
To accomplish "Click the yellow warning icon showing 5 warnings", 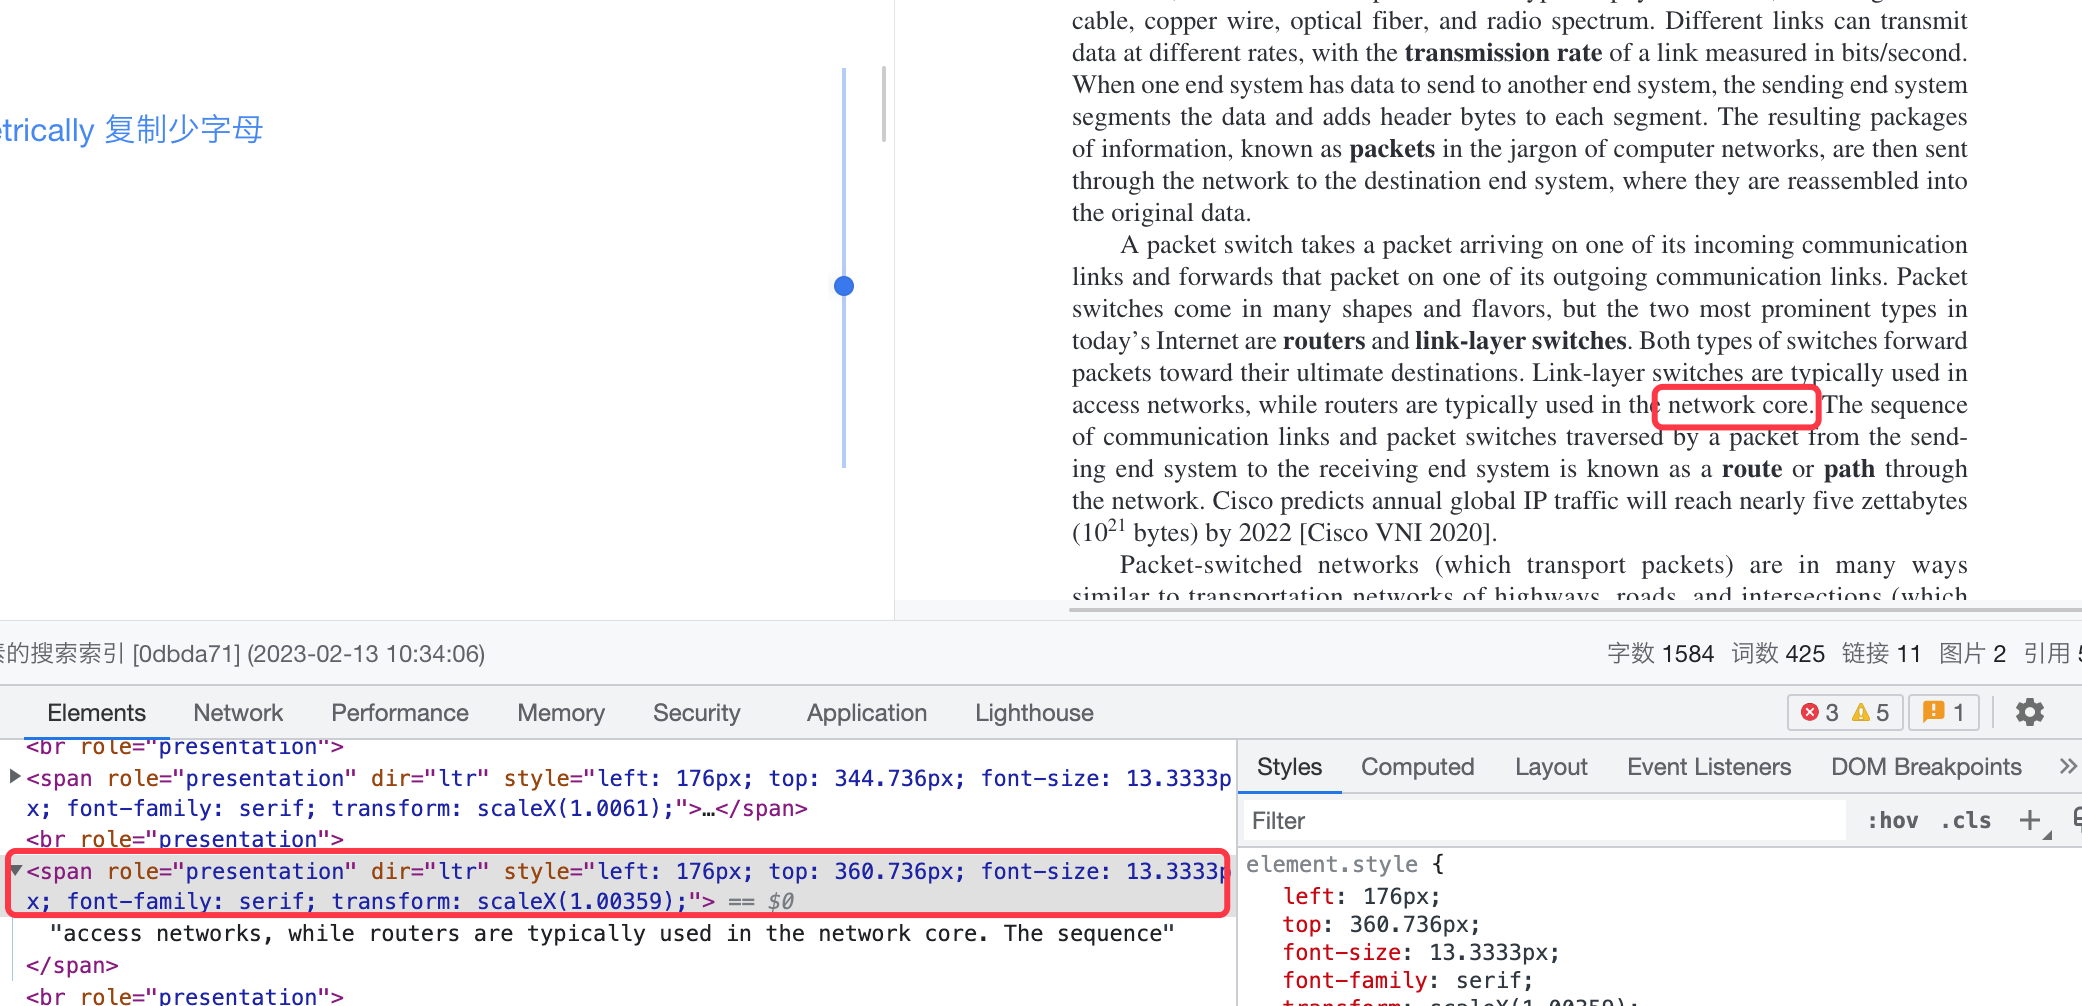I will point(1862,712).
